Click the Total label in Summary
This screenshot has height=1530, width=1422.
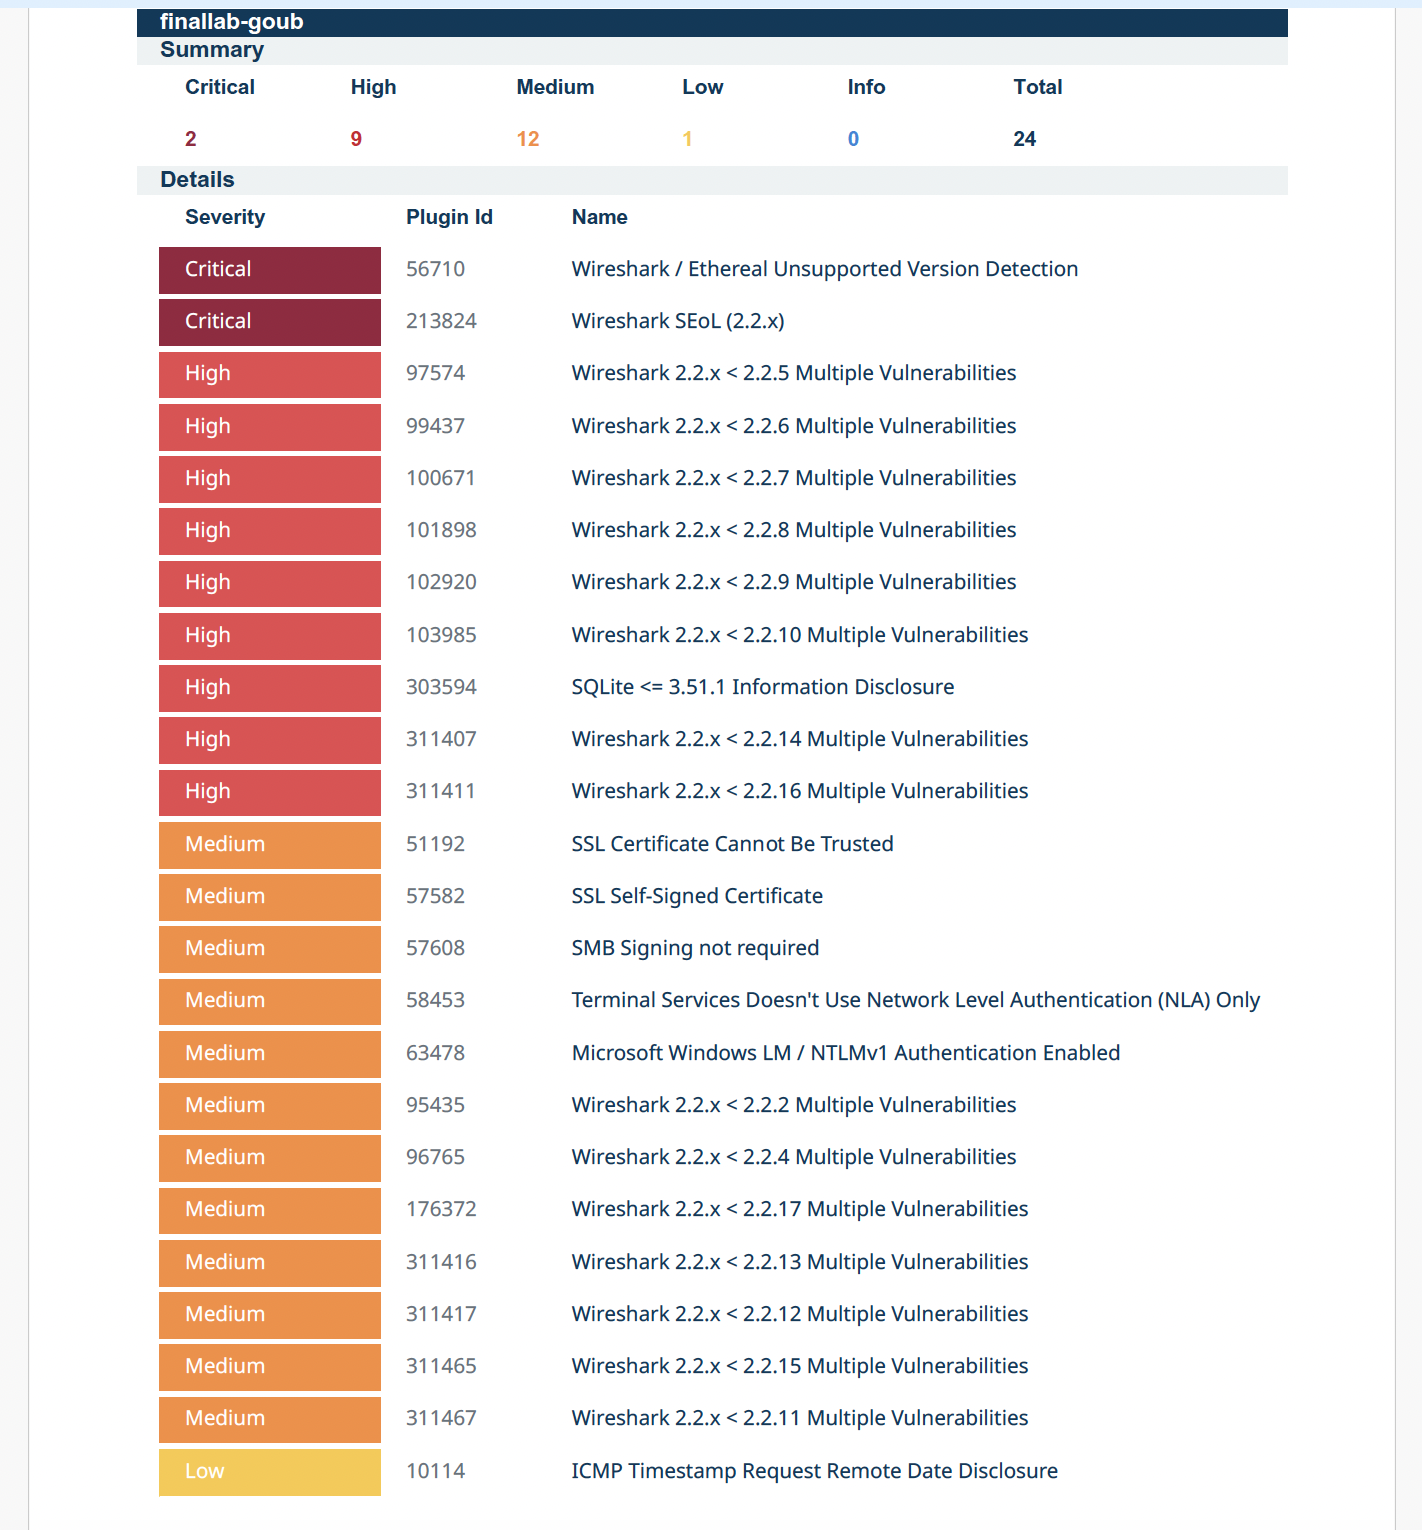(x=1038, y=87)
